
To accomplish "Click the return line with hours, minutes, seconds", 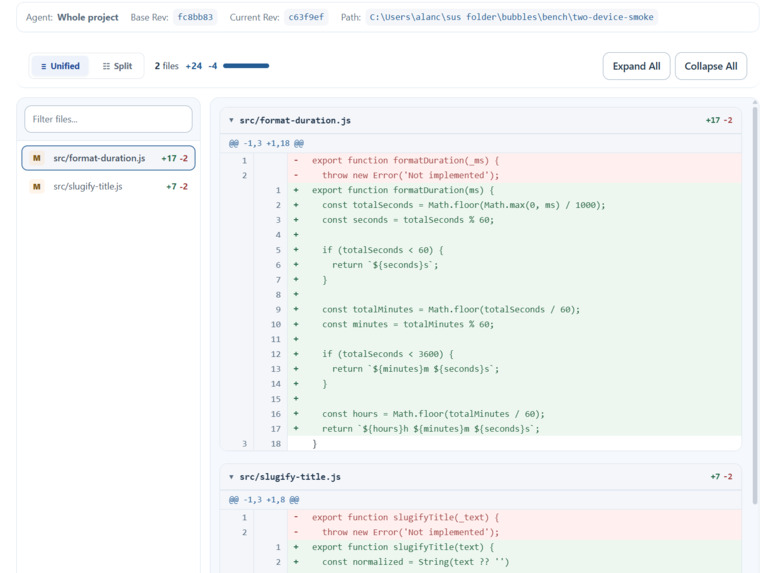I will (481, 429).
